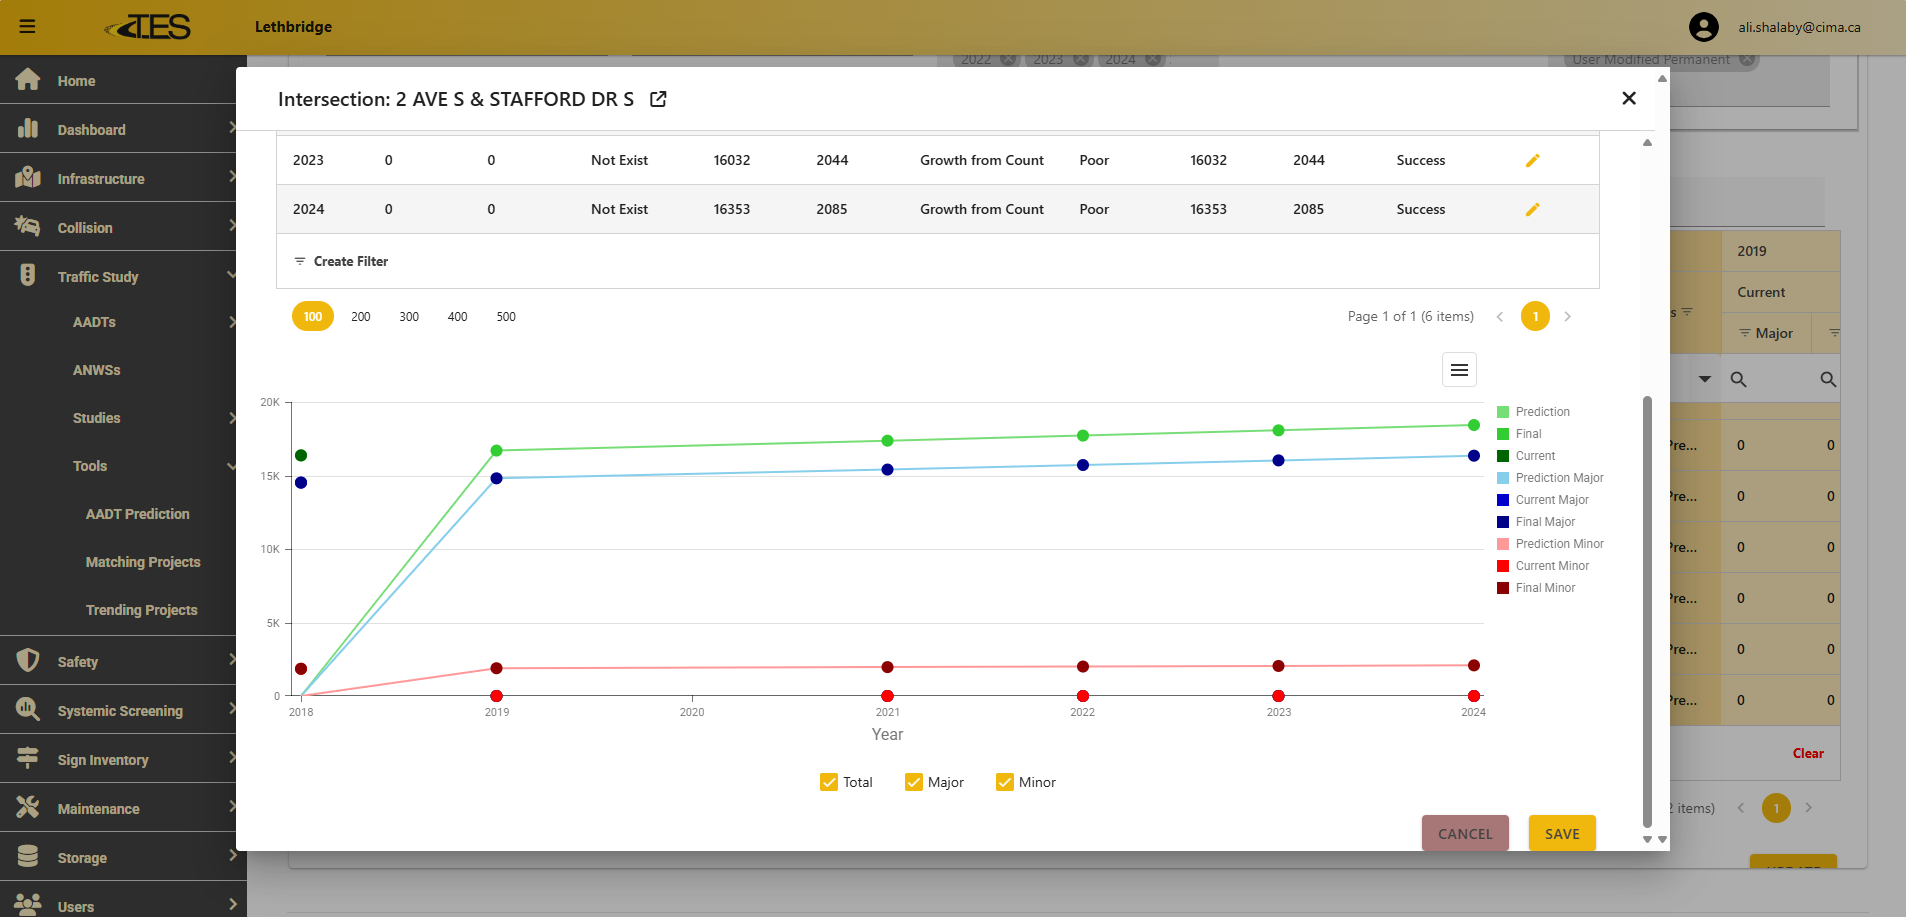Go to Matching Projects
The image size is (1906, 917).
(143, 562)
